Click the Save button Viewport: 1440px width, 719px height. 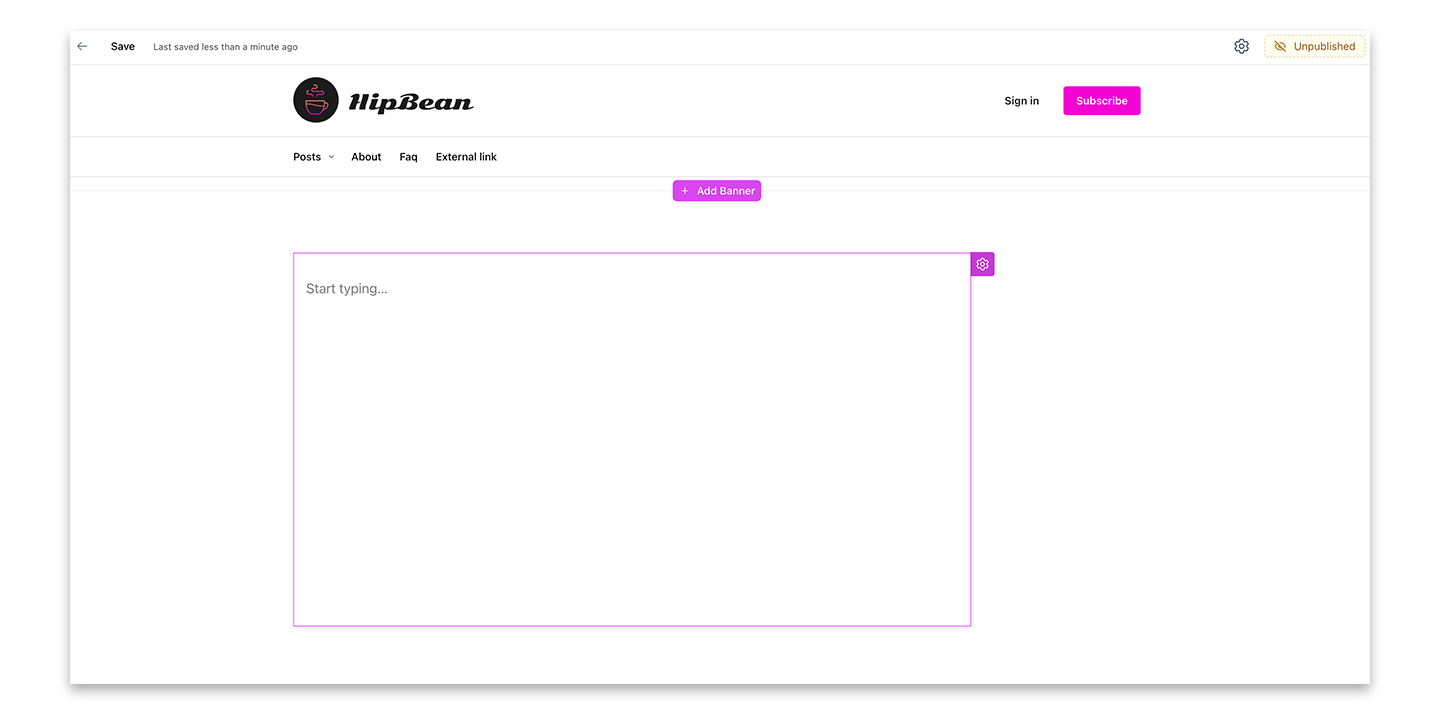click(x=122, y=46)
